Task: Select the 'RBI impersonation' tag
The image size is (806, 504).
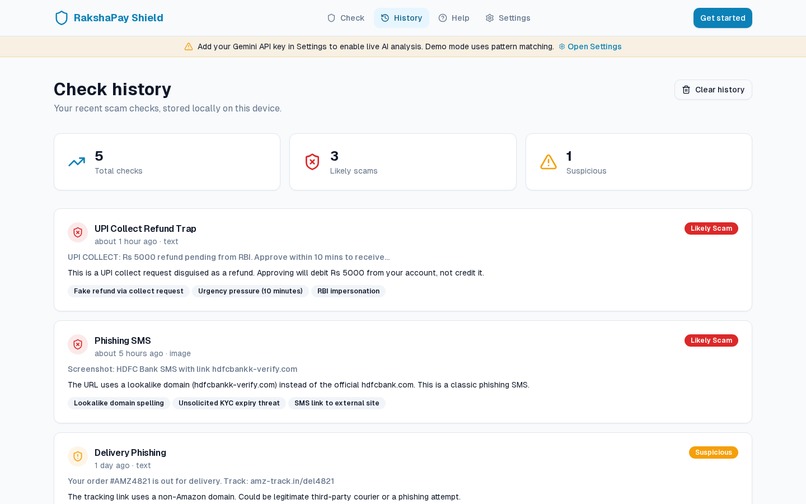Action: click(349, 291)
